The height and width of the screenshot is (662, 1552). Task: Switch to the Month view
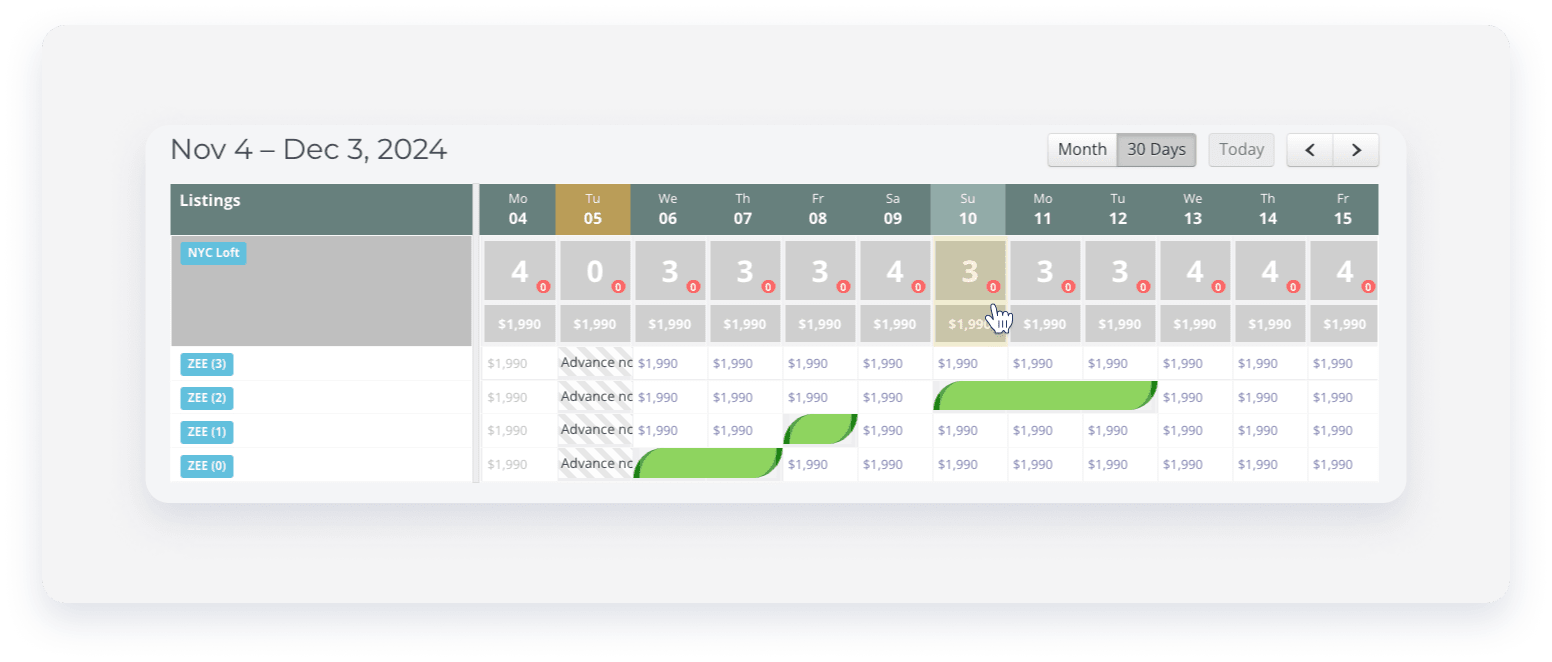(1082, 150)
